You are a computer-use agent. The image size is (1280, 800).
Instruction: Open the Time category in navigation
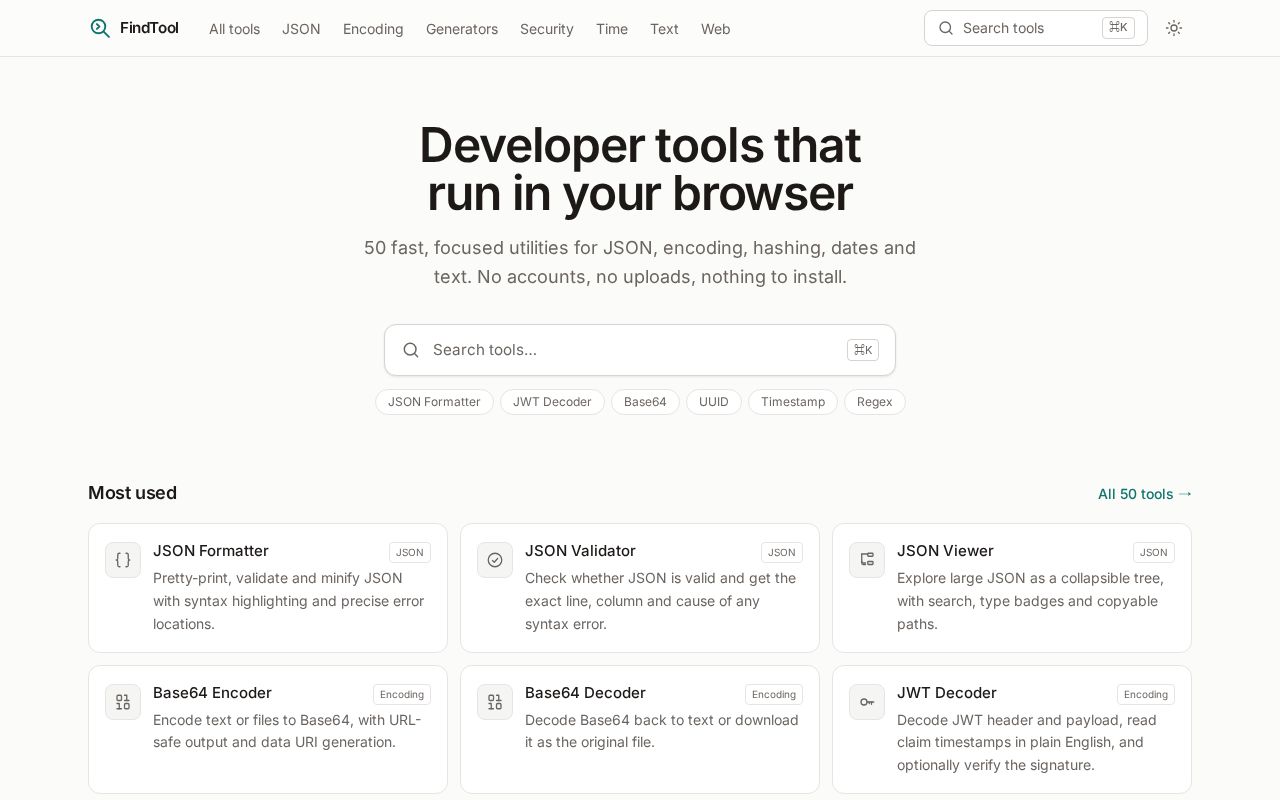pyautogui.click(x=612, y=29)
